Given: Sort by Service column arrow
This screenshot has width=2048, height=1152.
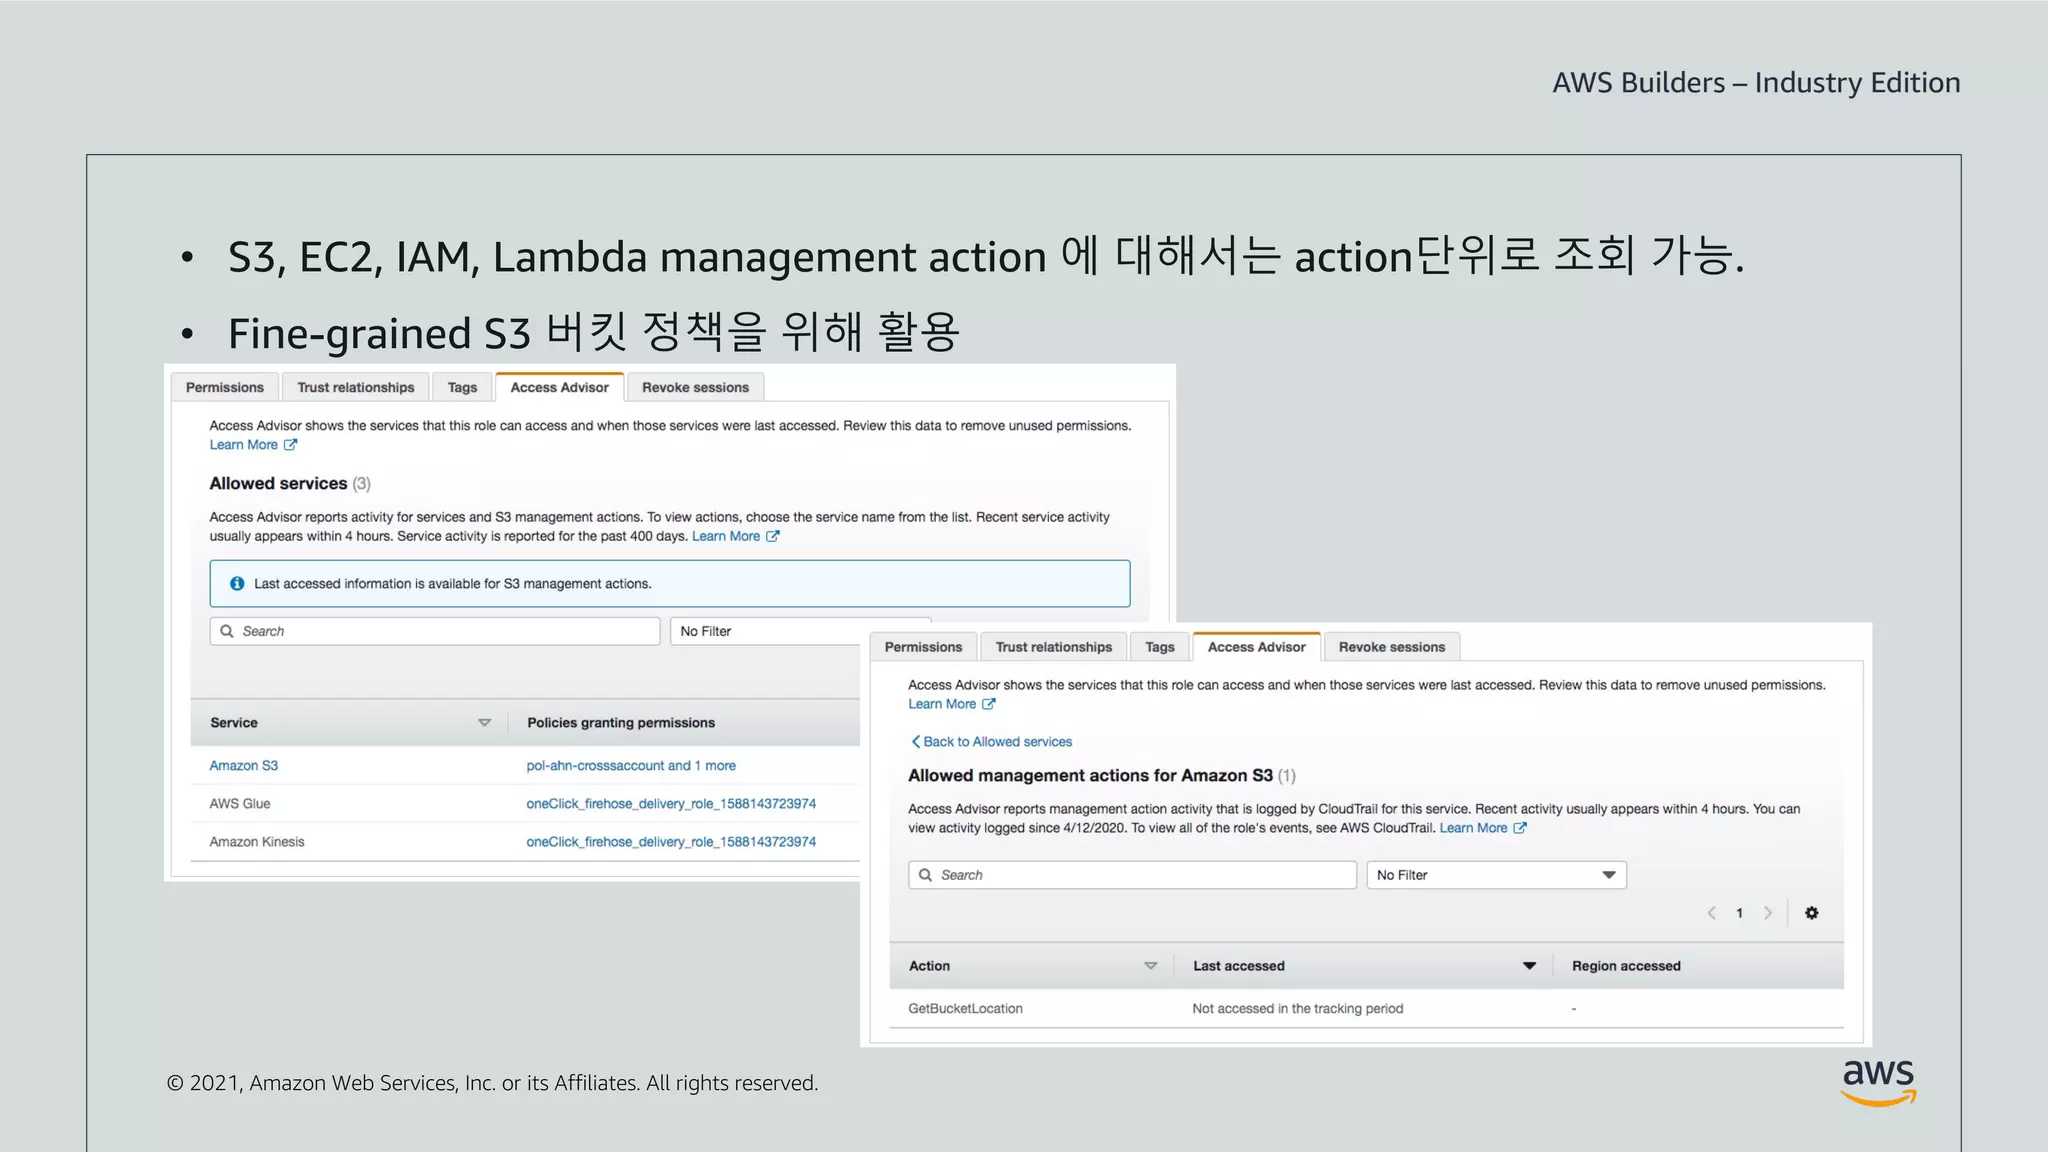Looking at the screenshot, I should 484,722.
